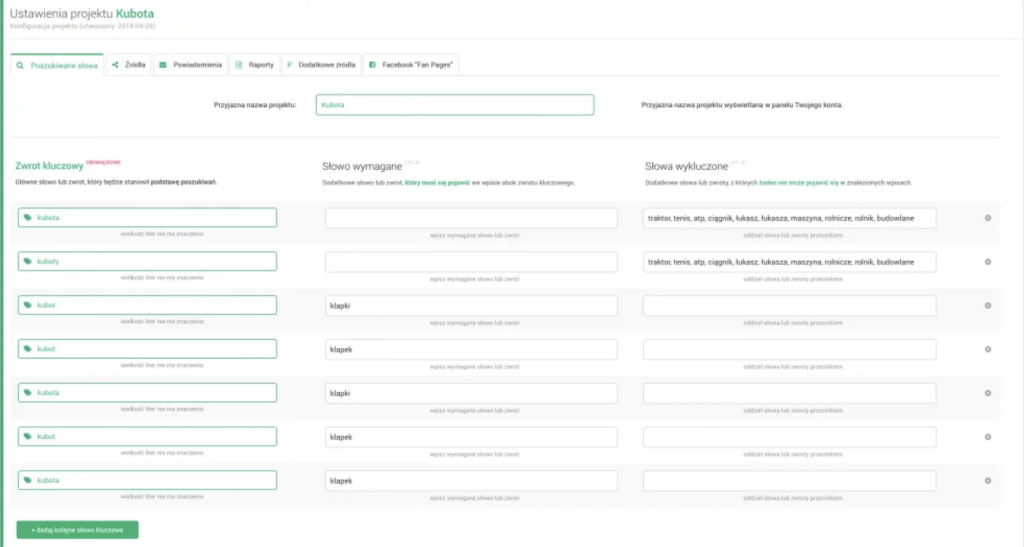Delete the kubot row requiring klapki
This screenshot has width=1024, height=547.
tap(987, 305)
